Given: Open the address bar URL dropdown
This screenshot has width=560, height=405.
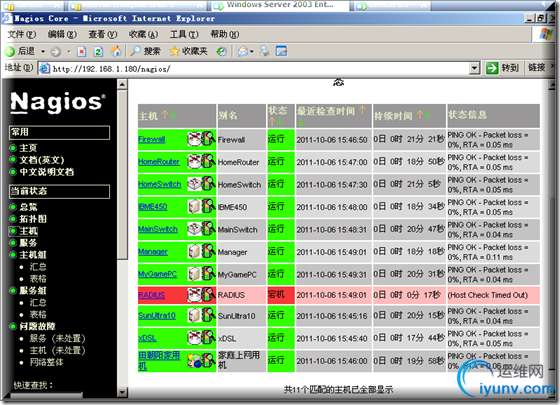Looking at the screenshot, I should (x=474, y=68).
